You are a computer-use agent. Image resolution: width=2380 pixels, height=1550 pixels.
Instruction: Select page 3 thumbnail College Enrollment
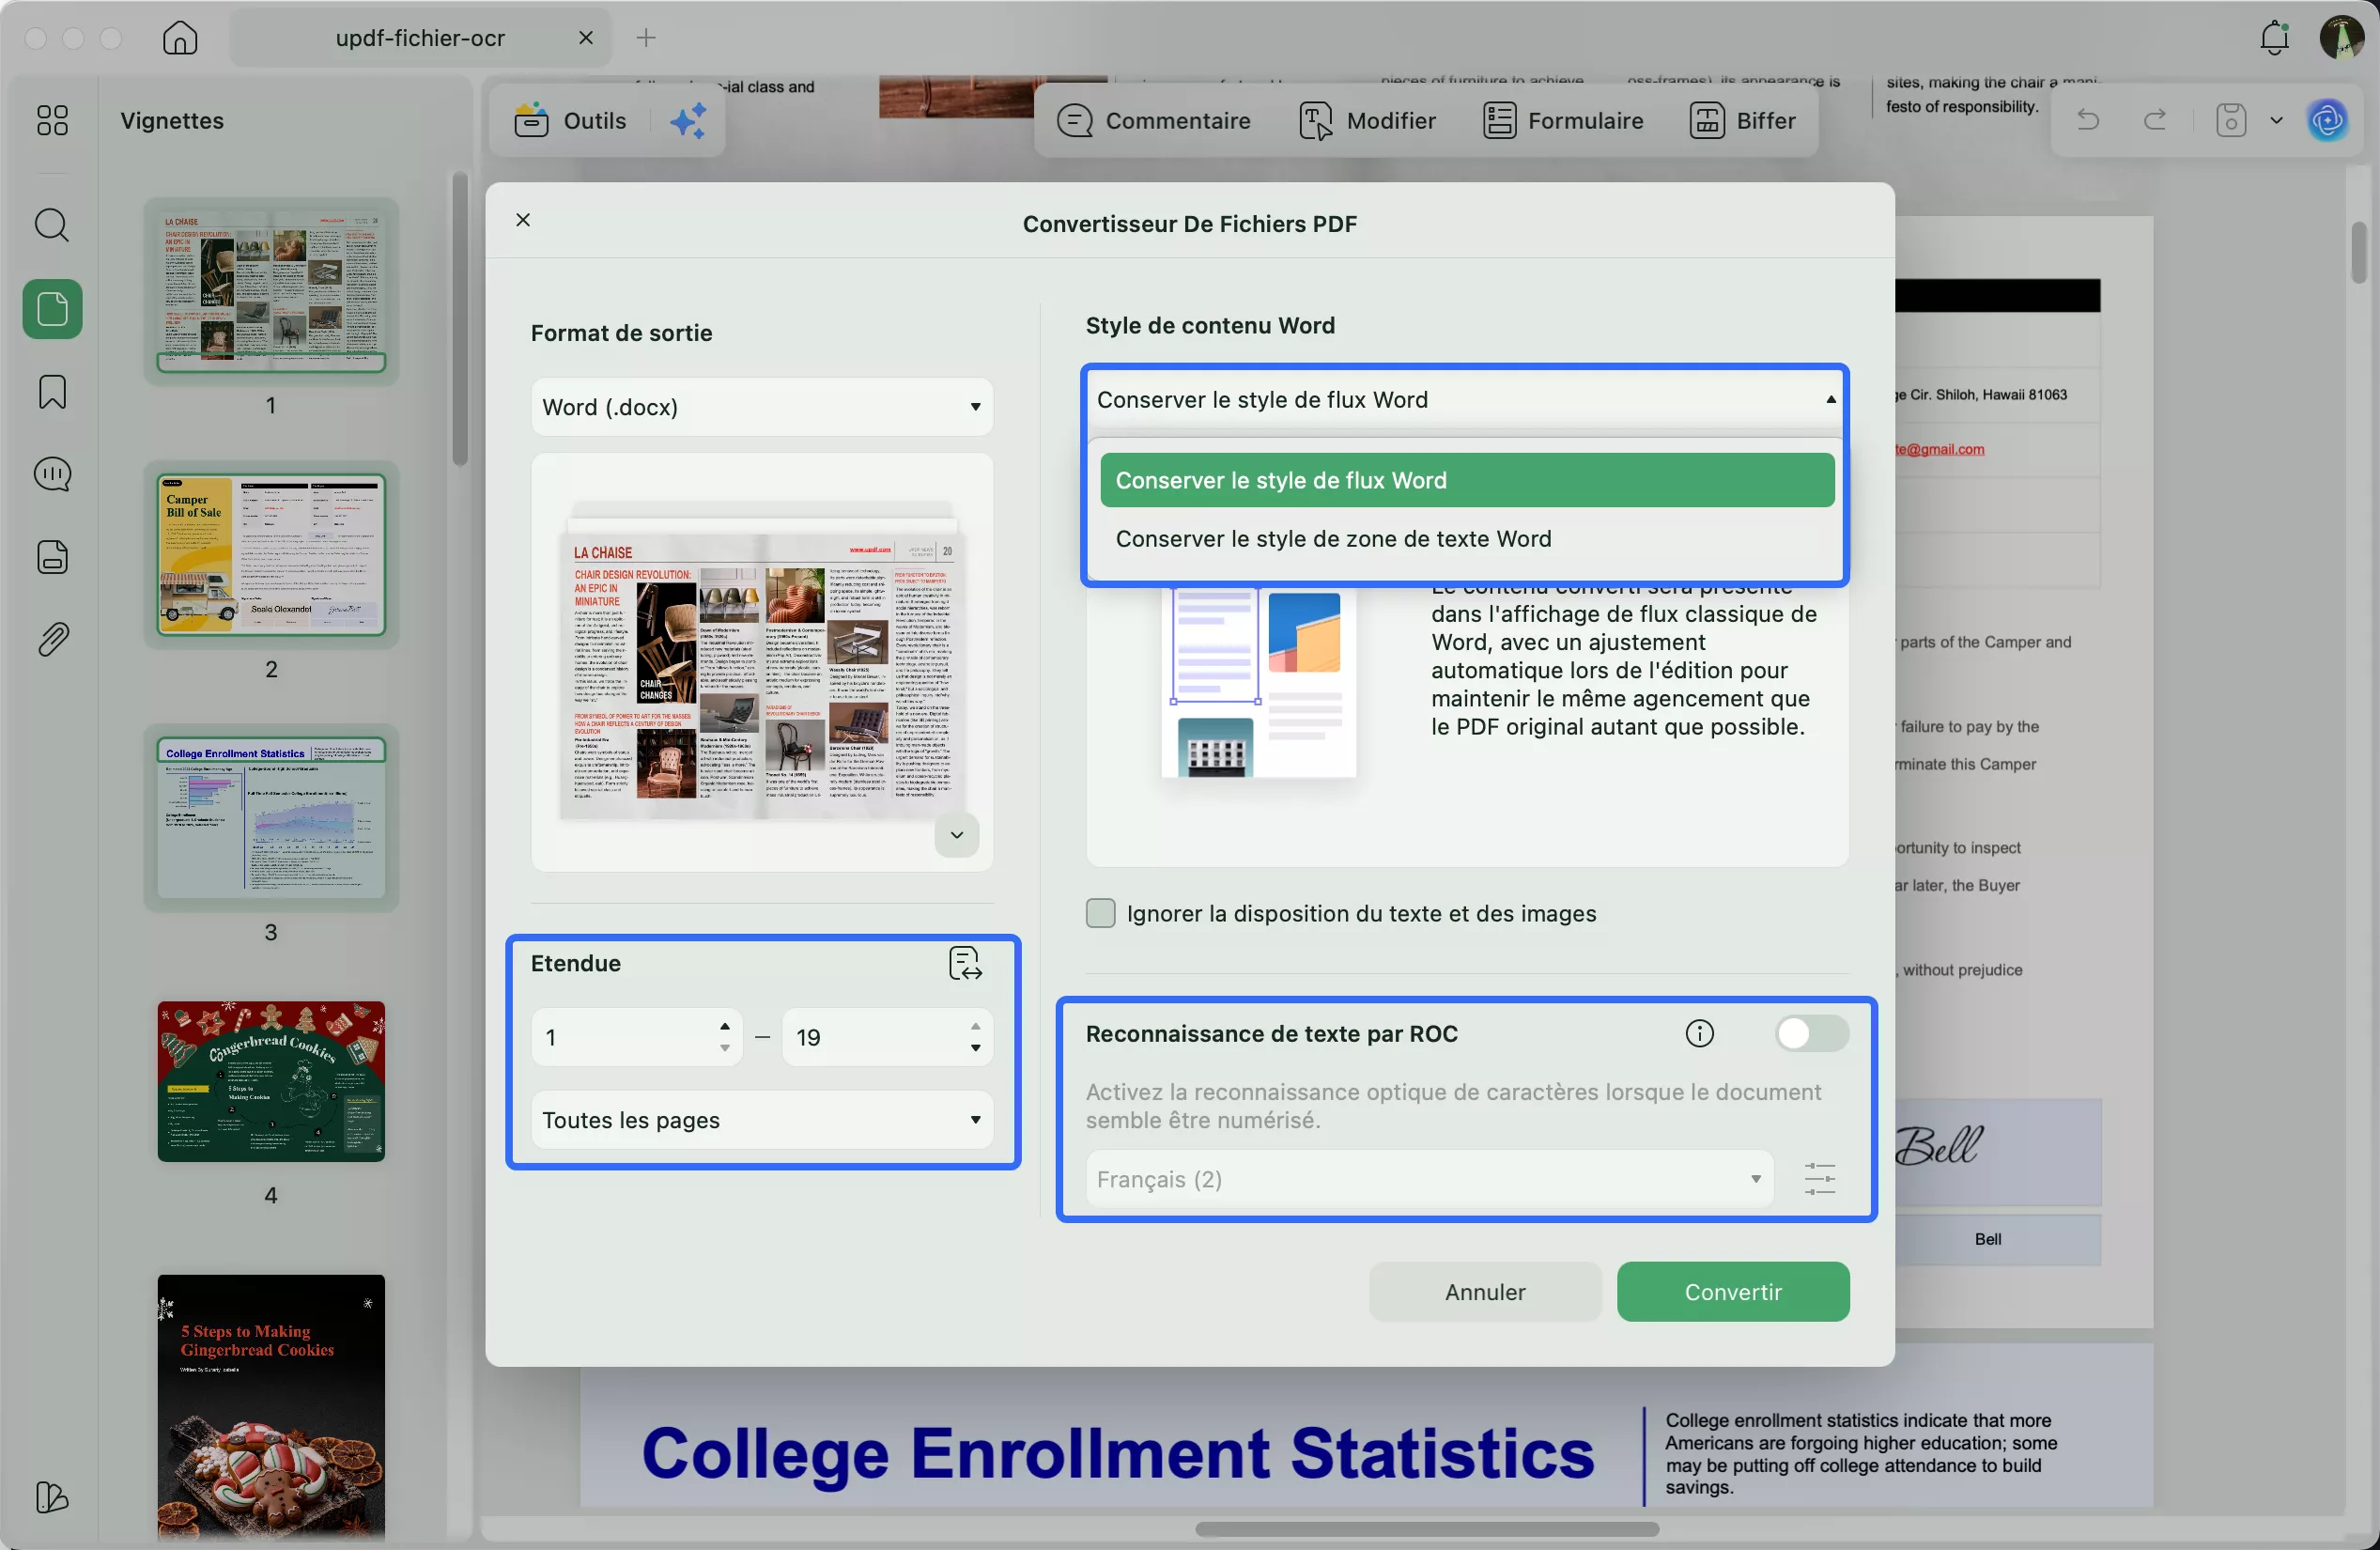pyautogui.click(x=271, y=818)
